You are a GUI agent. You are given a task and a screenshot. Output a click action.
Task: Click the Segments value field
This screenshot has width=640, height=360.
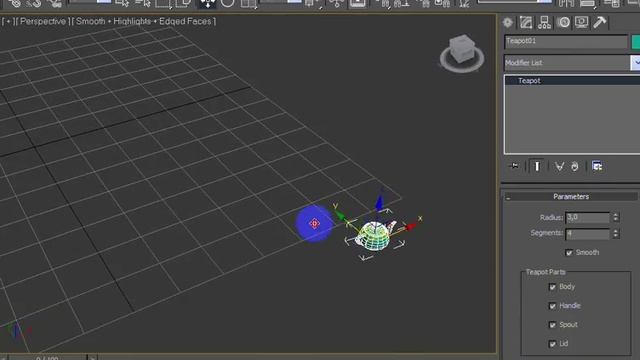coord(587,233)
